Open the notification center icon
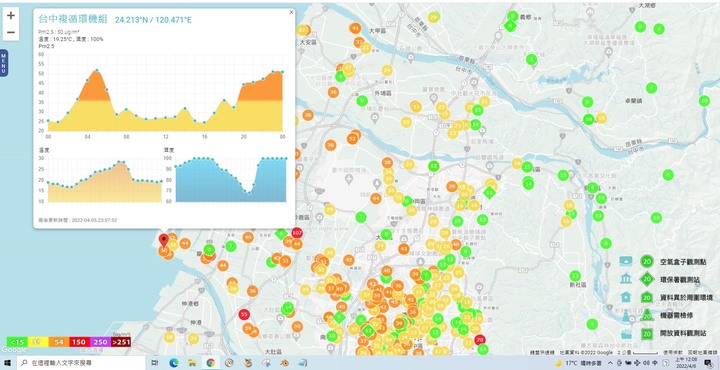720x370 pixels. tap(708, 363)
